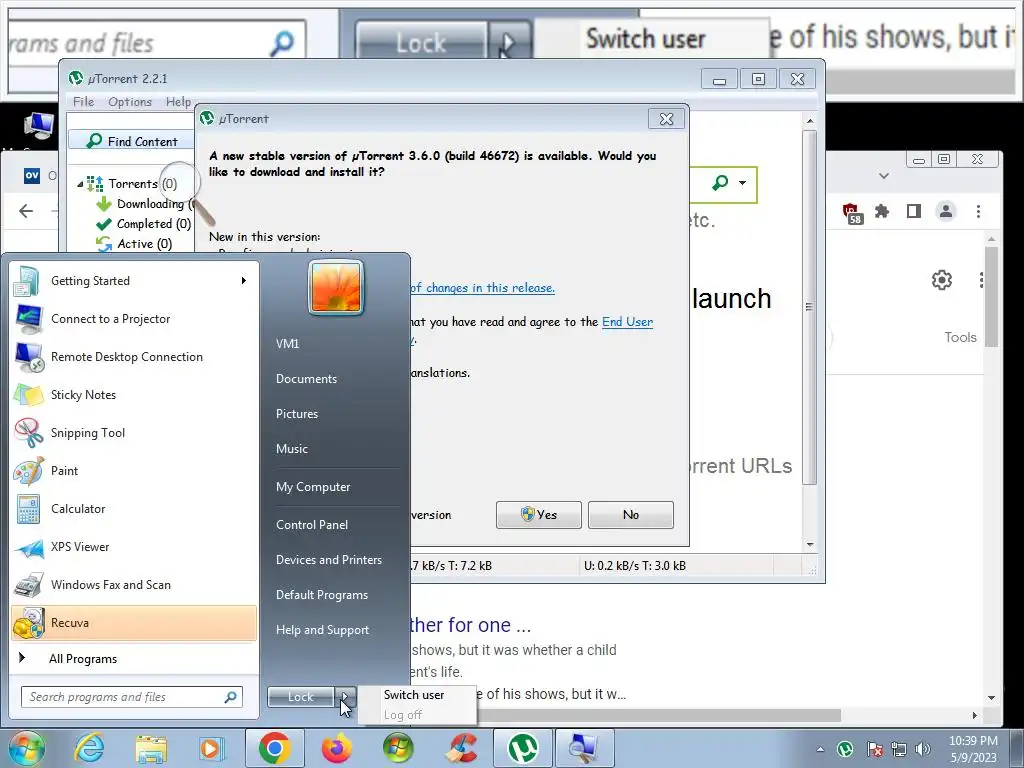This screenshot has width=1024, height=768.
Task: Launch Recuva from Start menu
Action: click(134, 622)
